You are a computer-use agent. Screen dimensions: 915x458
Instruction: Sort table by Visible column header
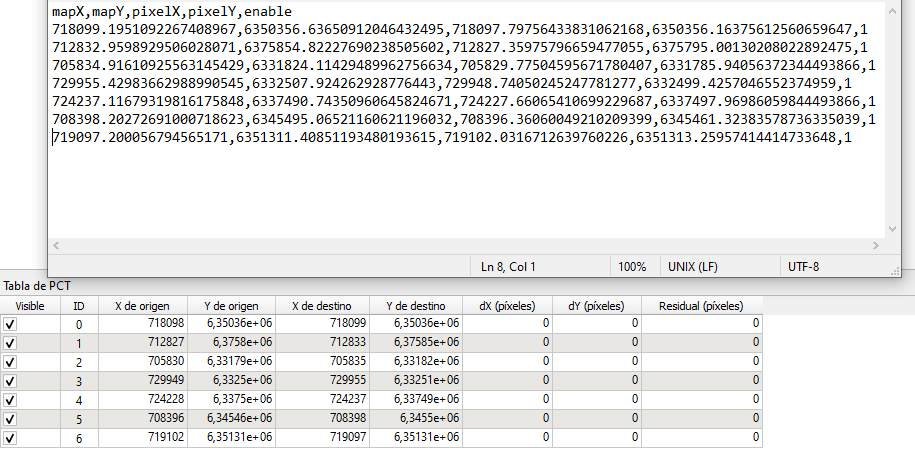pyautogui.click(x=30, y=306)
